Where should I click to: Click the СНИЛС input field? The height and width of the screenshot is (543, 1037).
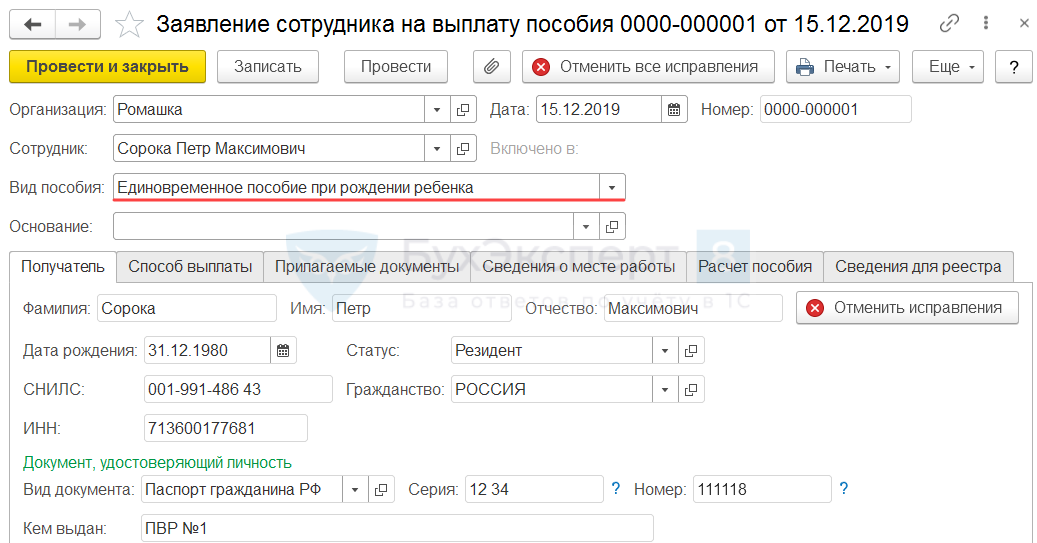point(237,389)
